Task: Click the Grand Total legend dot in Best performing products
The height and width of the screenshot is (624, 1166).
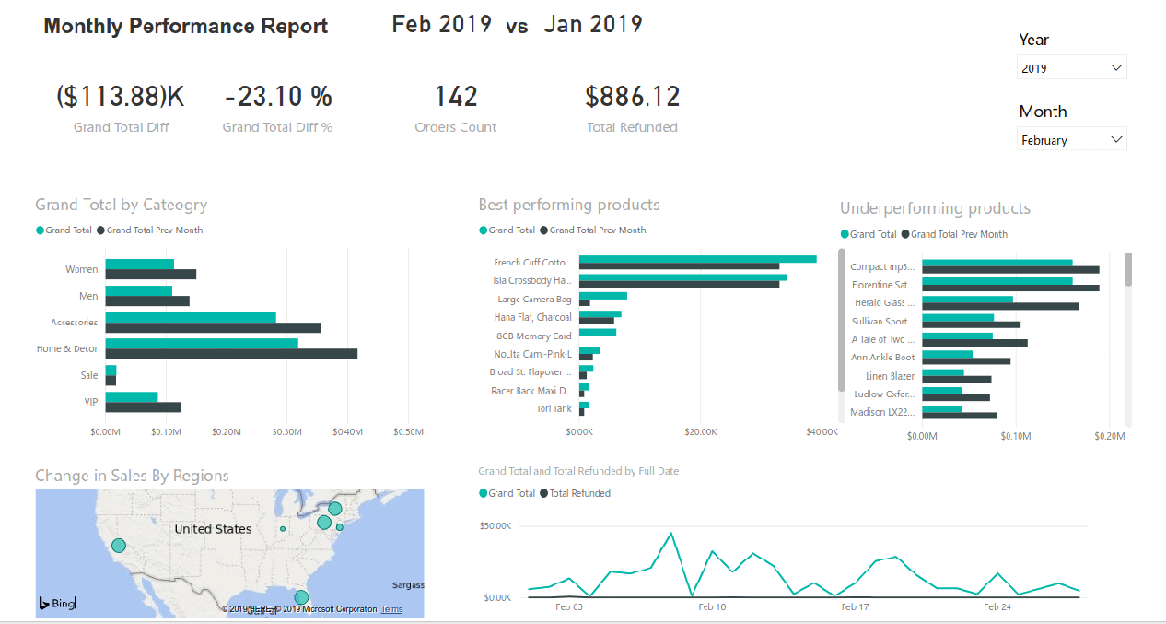Action: coord(483,231)
